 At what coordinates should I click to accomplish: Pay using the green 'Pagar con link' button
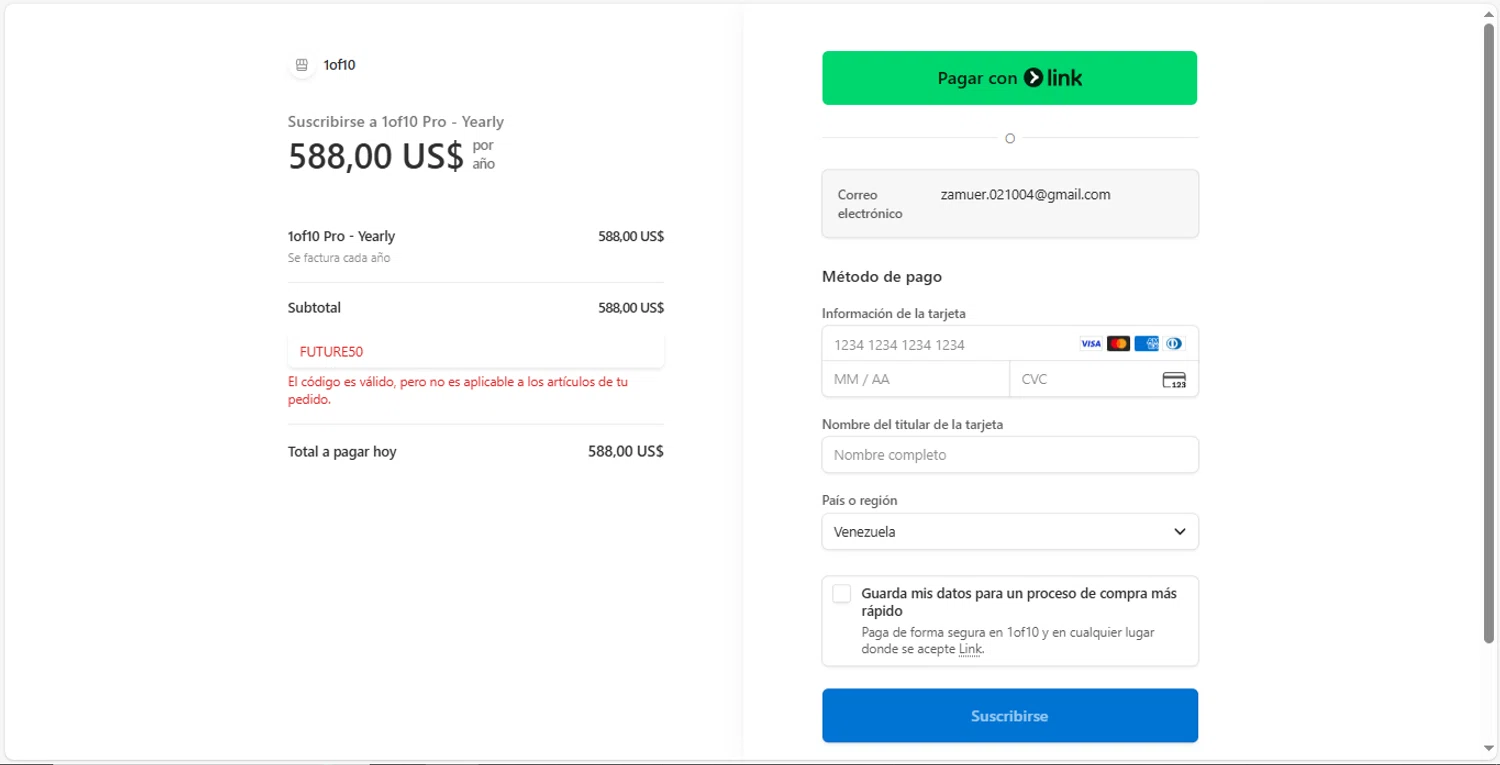(1010, 78)
